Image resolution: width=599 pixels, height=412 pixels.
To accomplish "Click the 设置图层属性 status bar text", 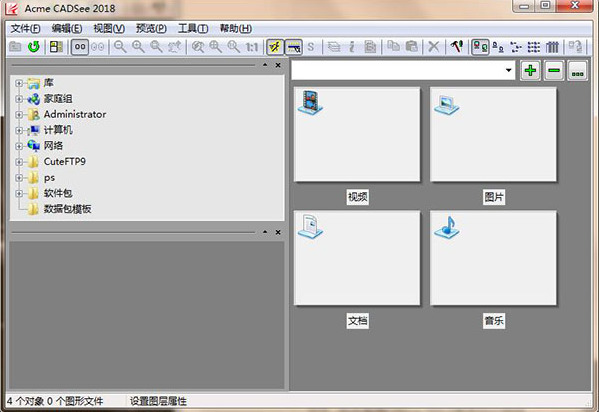I will (x=158, y=401).
